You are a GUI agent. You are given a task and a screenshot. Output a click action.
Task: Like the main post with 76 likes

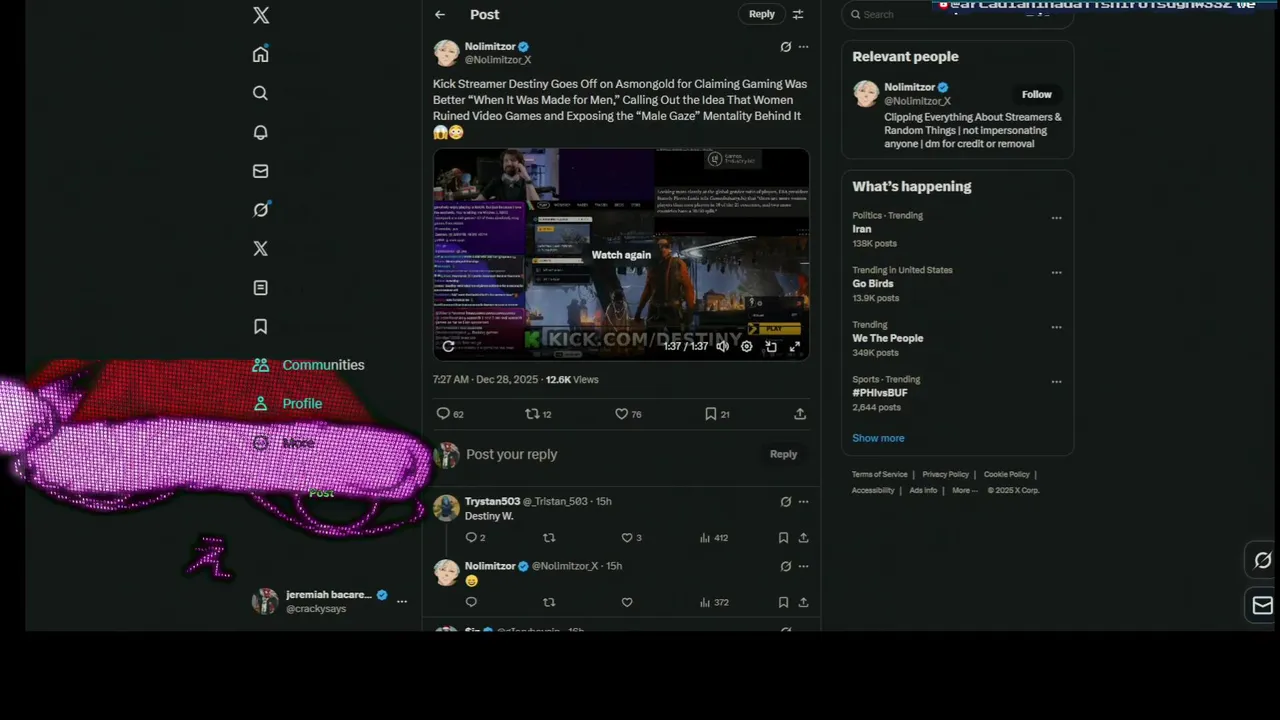tap(628, 414)
